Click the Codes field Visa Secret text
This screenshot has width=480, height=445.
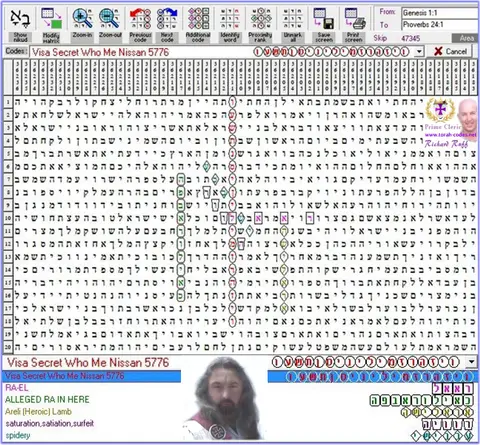pos(101,52)
